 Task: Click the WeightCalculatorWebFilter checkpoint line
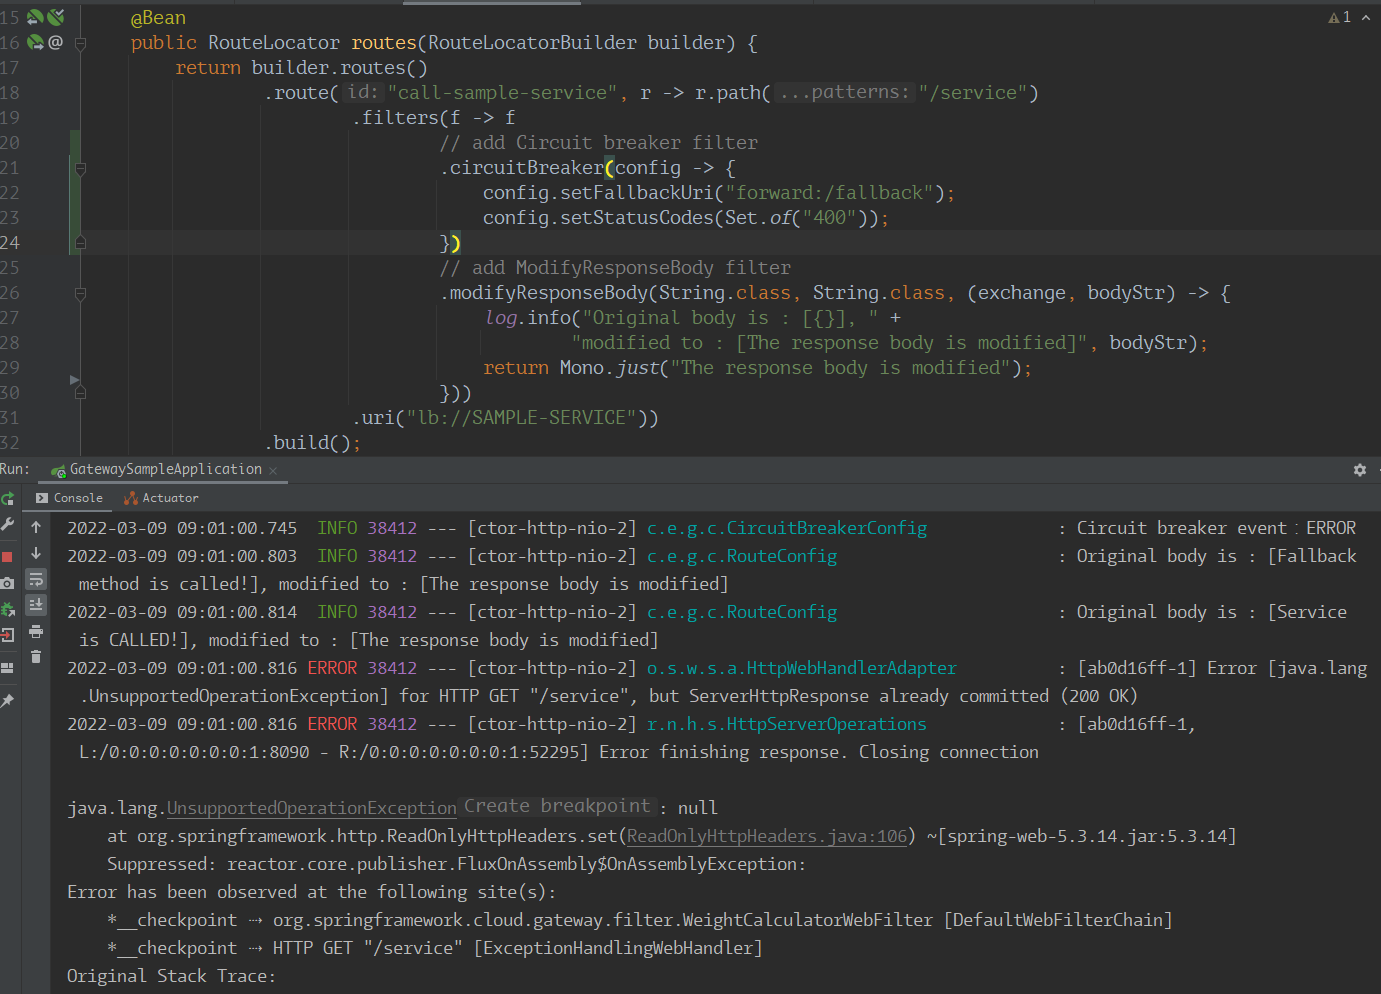click(x=640, y=920)
